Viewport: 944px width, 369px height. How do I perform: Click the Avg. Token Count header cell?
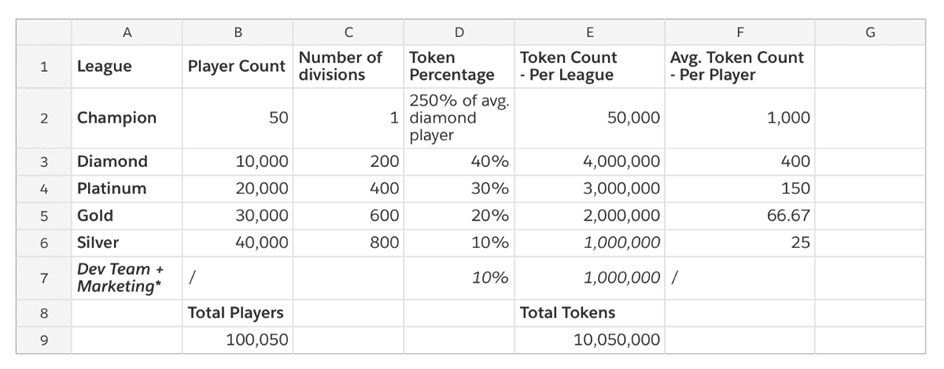tap(740, 66)
